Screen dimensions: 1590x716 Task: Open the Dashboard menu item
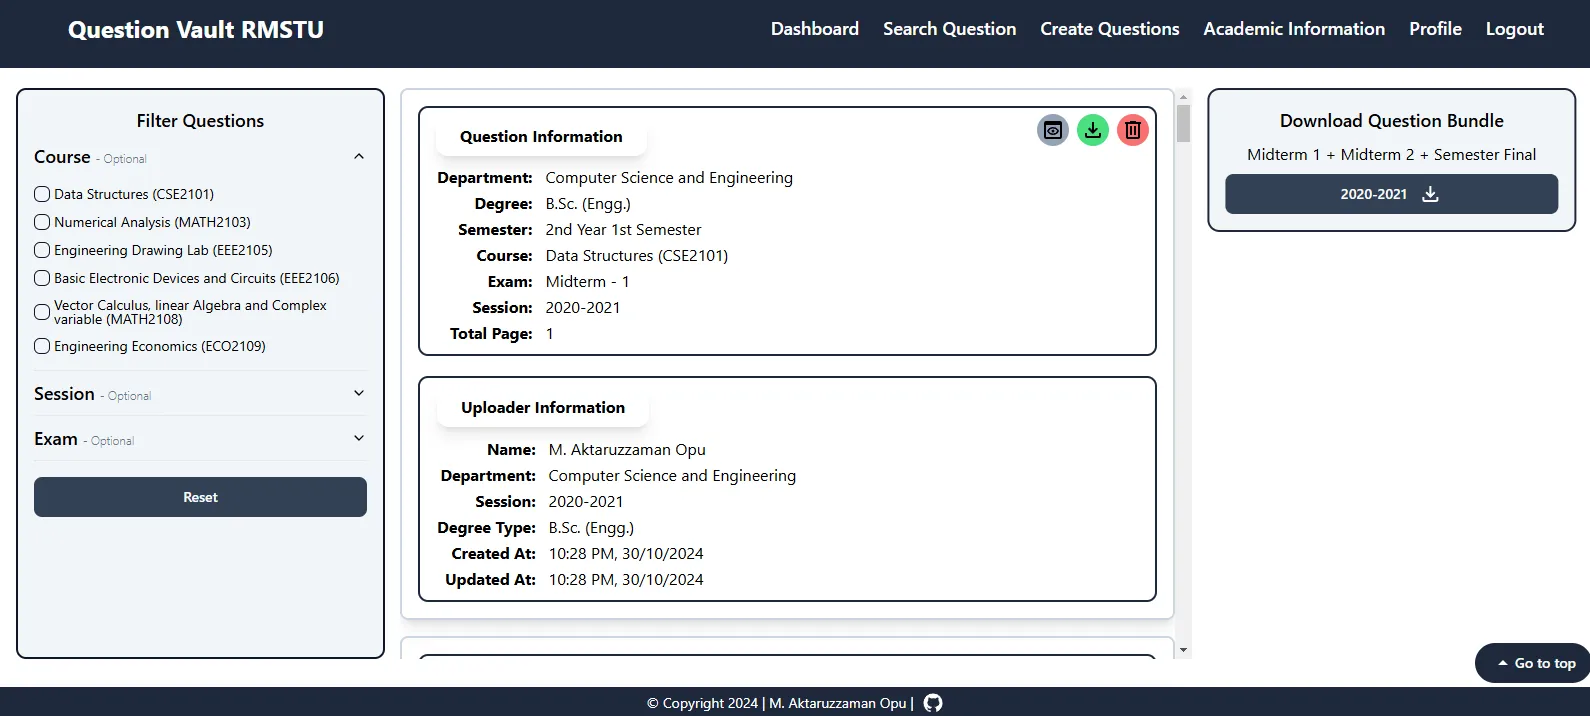coord(814,29)
